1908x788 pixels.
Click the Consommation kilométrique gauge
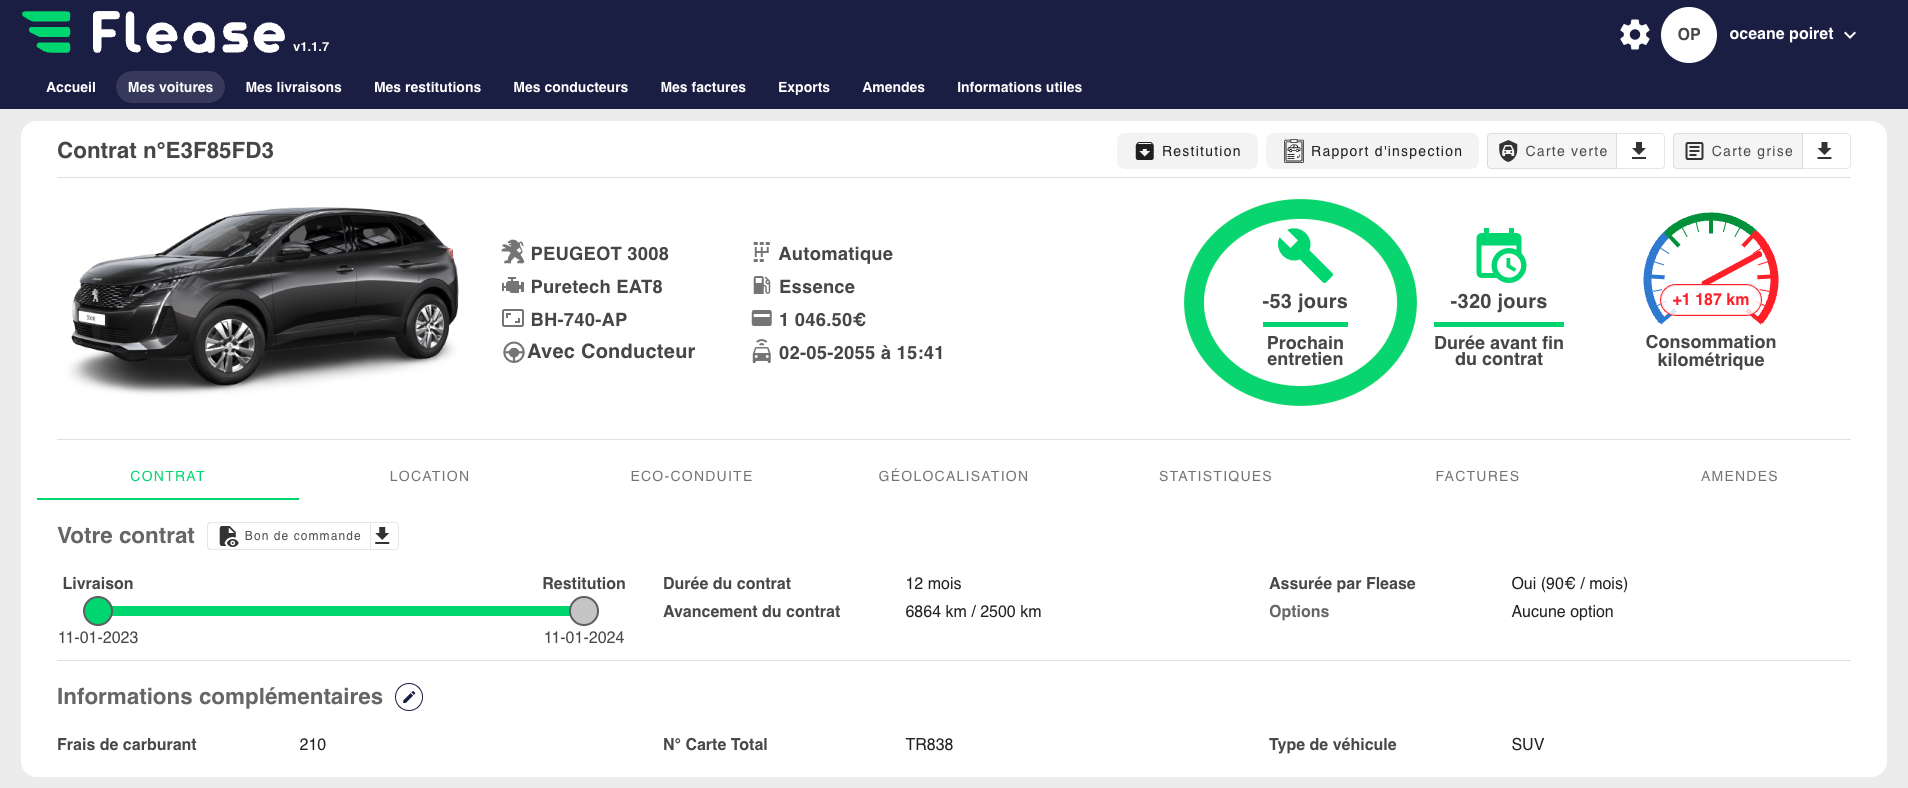pyautogui.click(x=1710, y=268)
